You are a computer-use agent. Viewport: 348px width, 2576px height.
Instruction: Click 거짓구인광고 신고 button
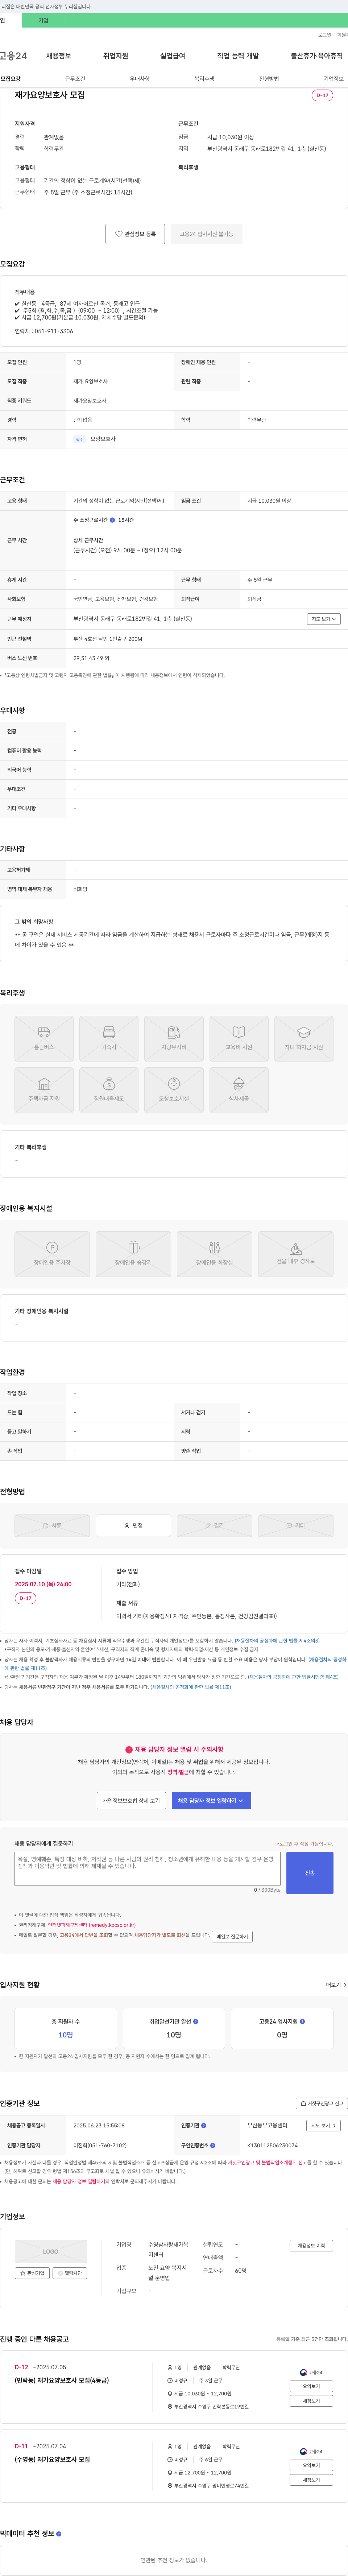(x=321, y=2103)
